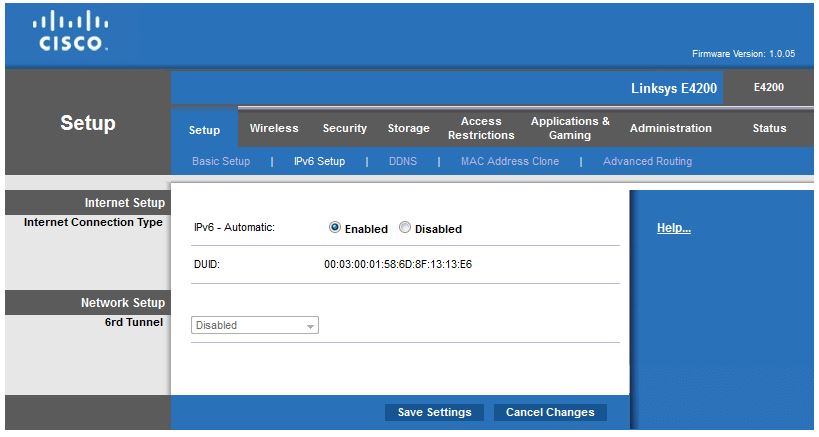
Task: Go to Advanced Routing sub-tab
Action: pyautogui.click(x=648, y=161)
